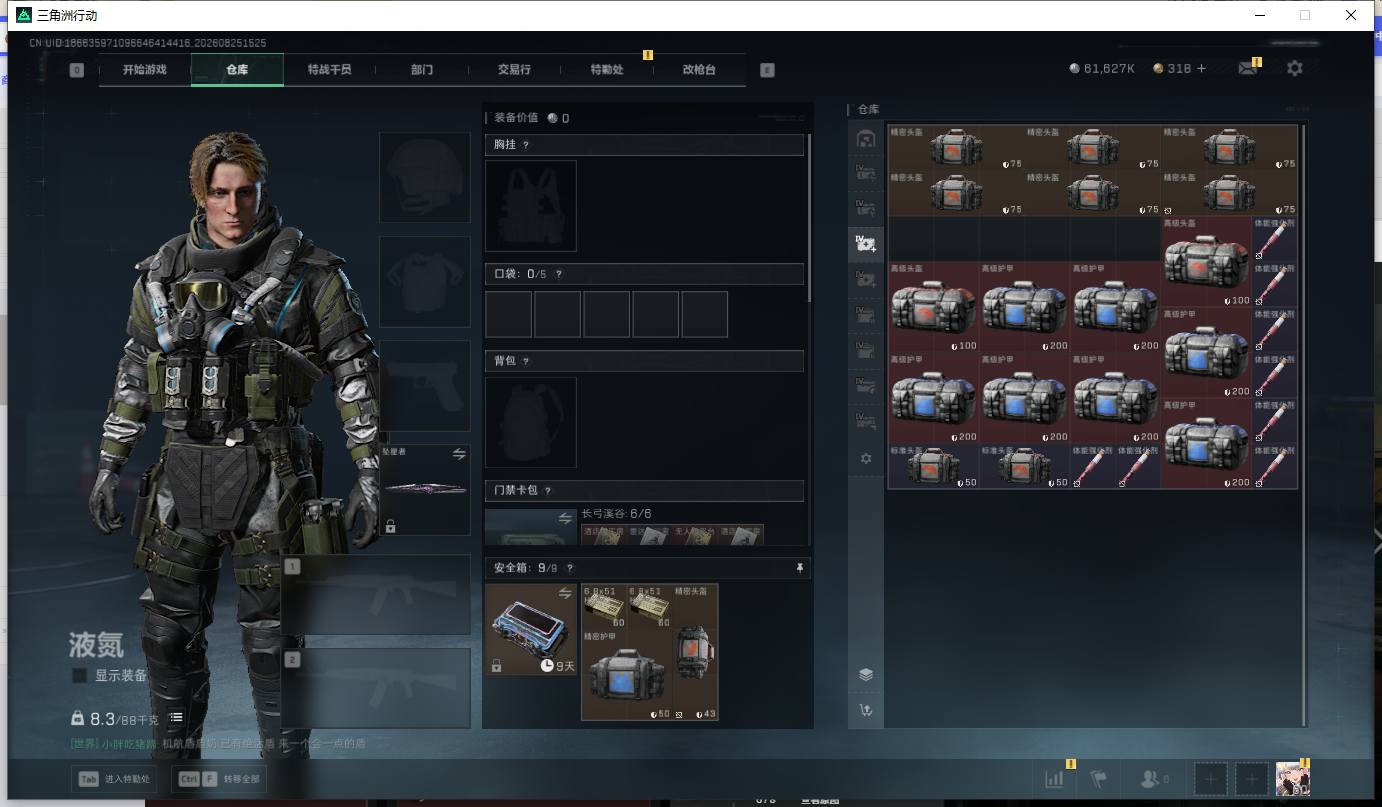Click the flag icon in the bottom bar
The width and height of the screenshot is (1382, 807).
pos(1099,779)
